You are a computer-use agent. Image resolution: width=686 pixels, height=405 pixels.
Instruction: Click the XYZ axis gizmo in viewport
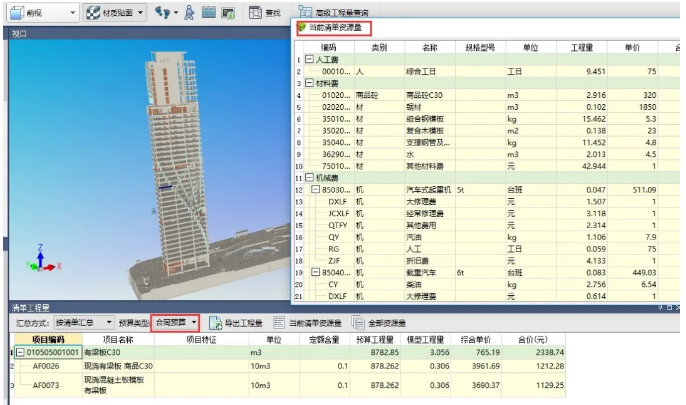[x=42, y=258]
